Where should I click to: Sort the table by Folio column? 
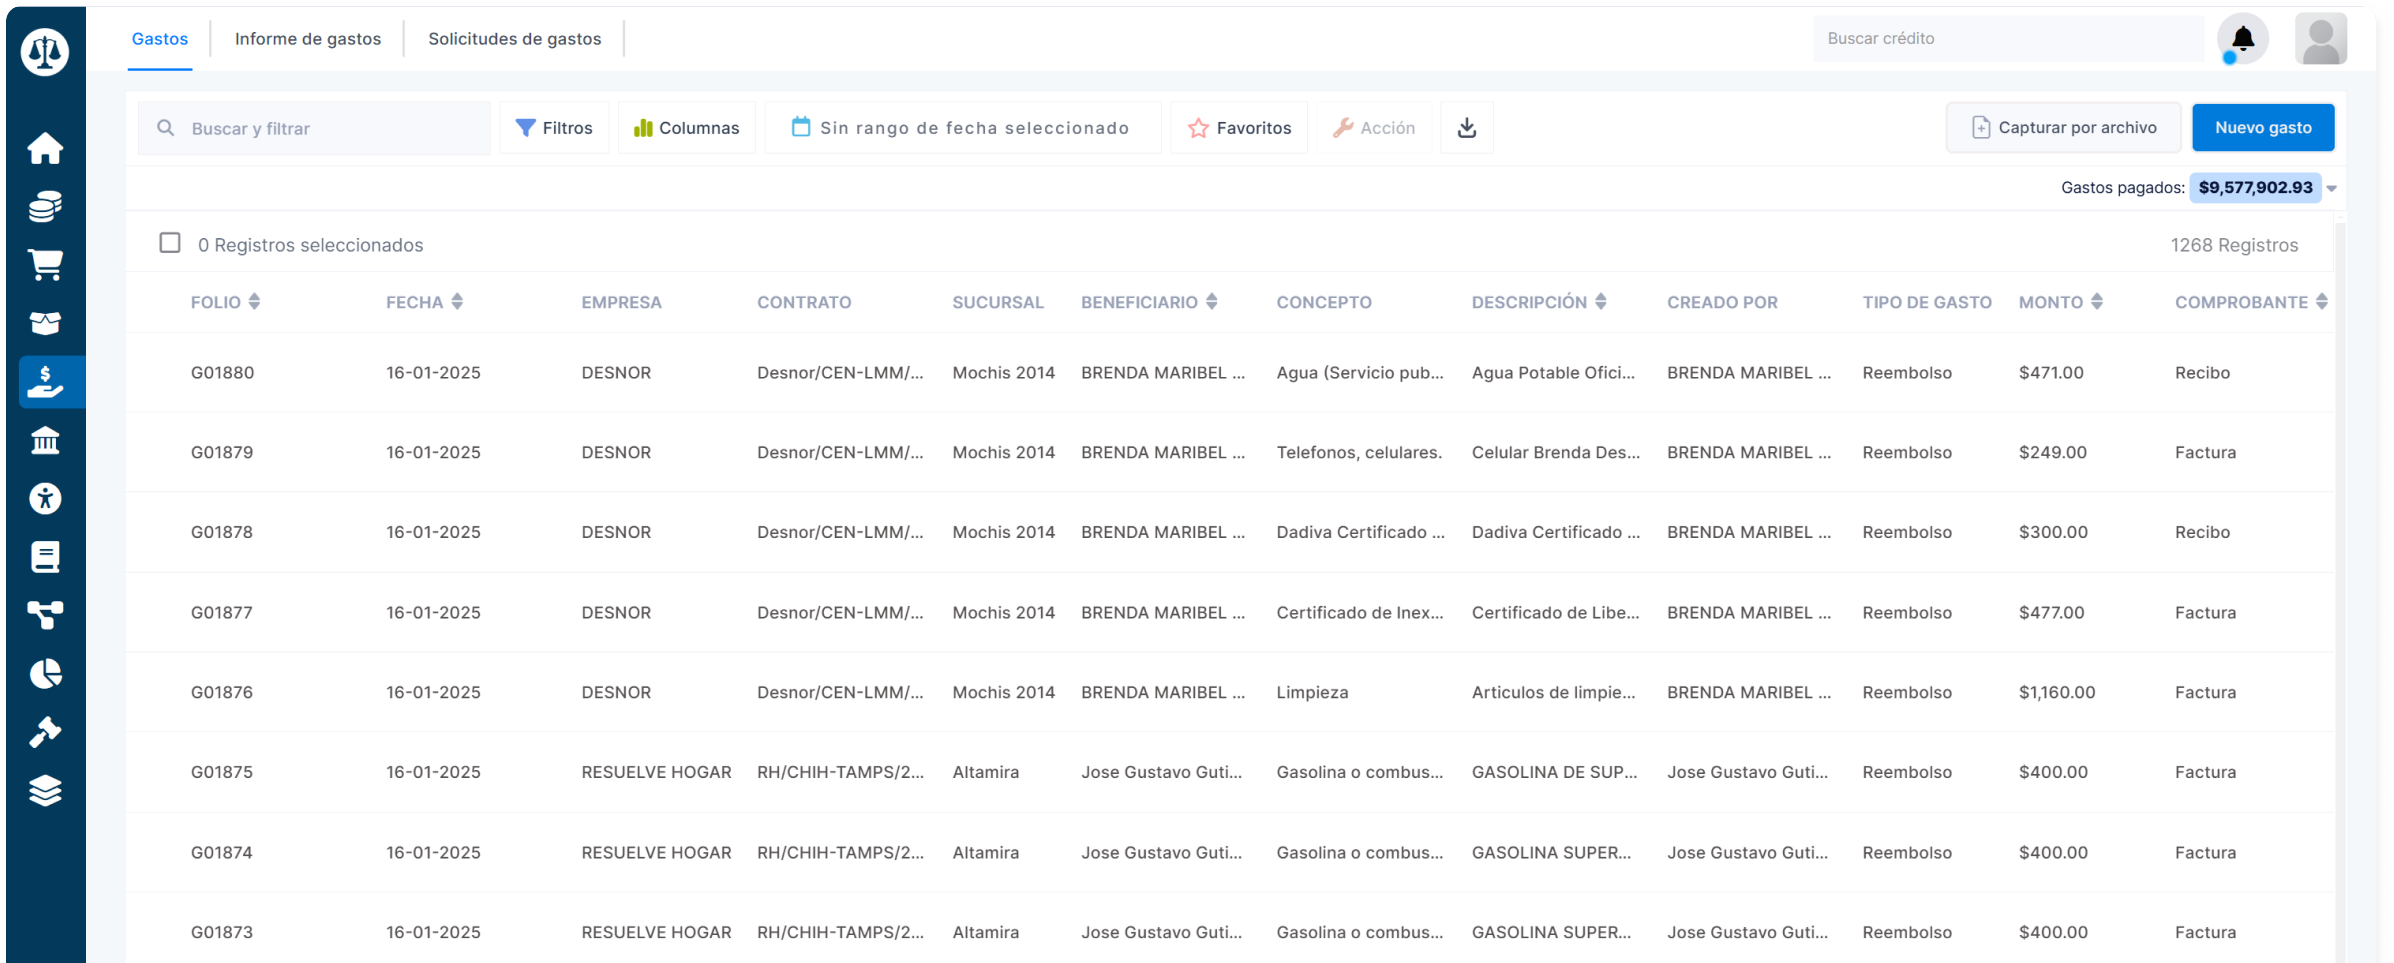254,302
